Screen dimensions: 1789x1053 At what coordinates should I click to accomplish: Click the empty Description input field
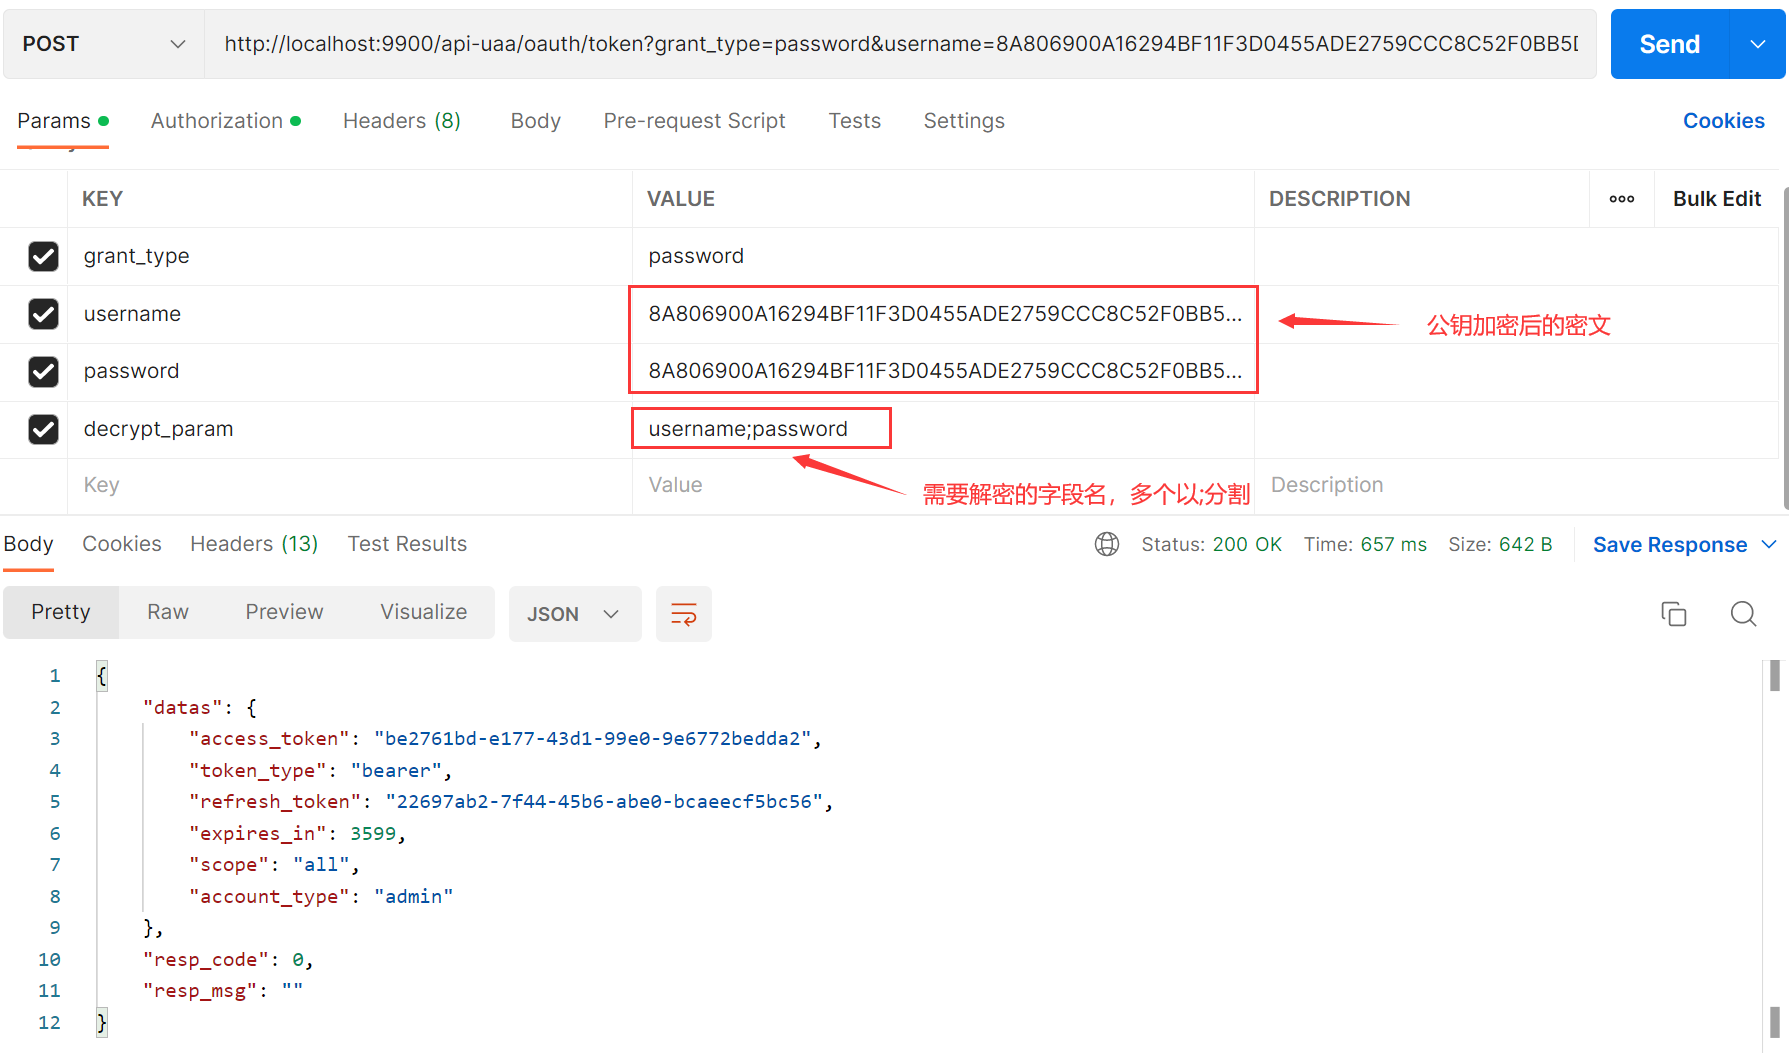(x=1515, y=485)
